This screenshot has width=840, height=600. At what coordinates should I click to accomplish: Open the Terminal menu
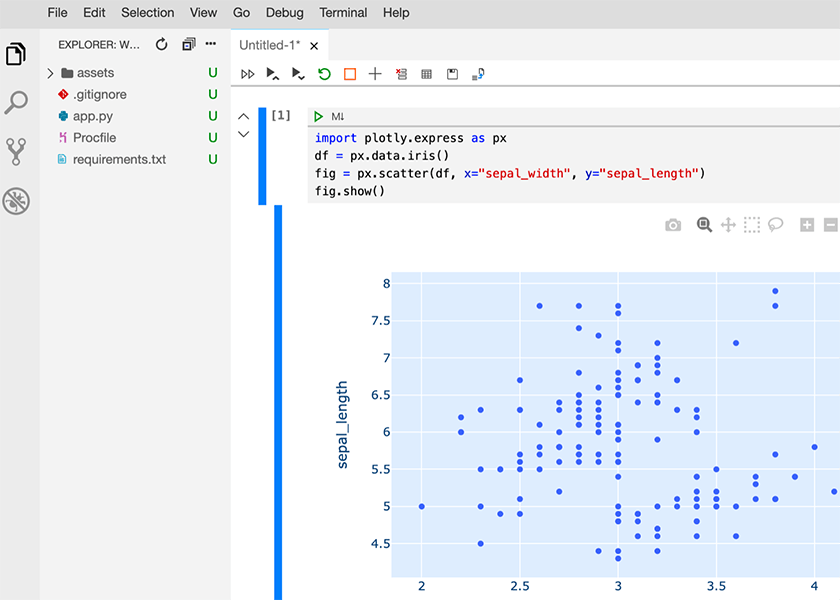click(343, 13)
